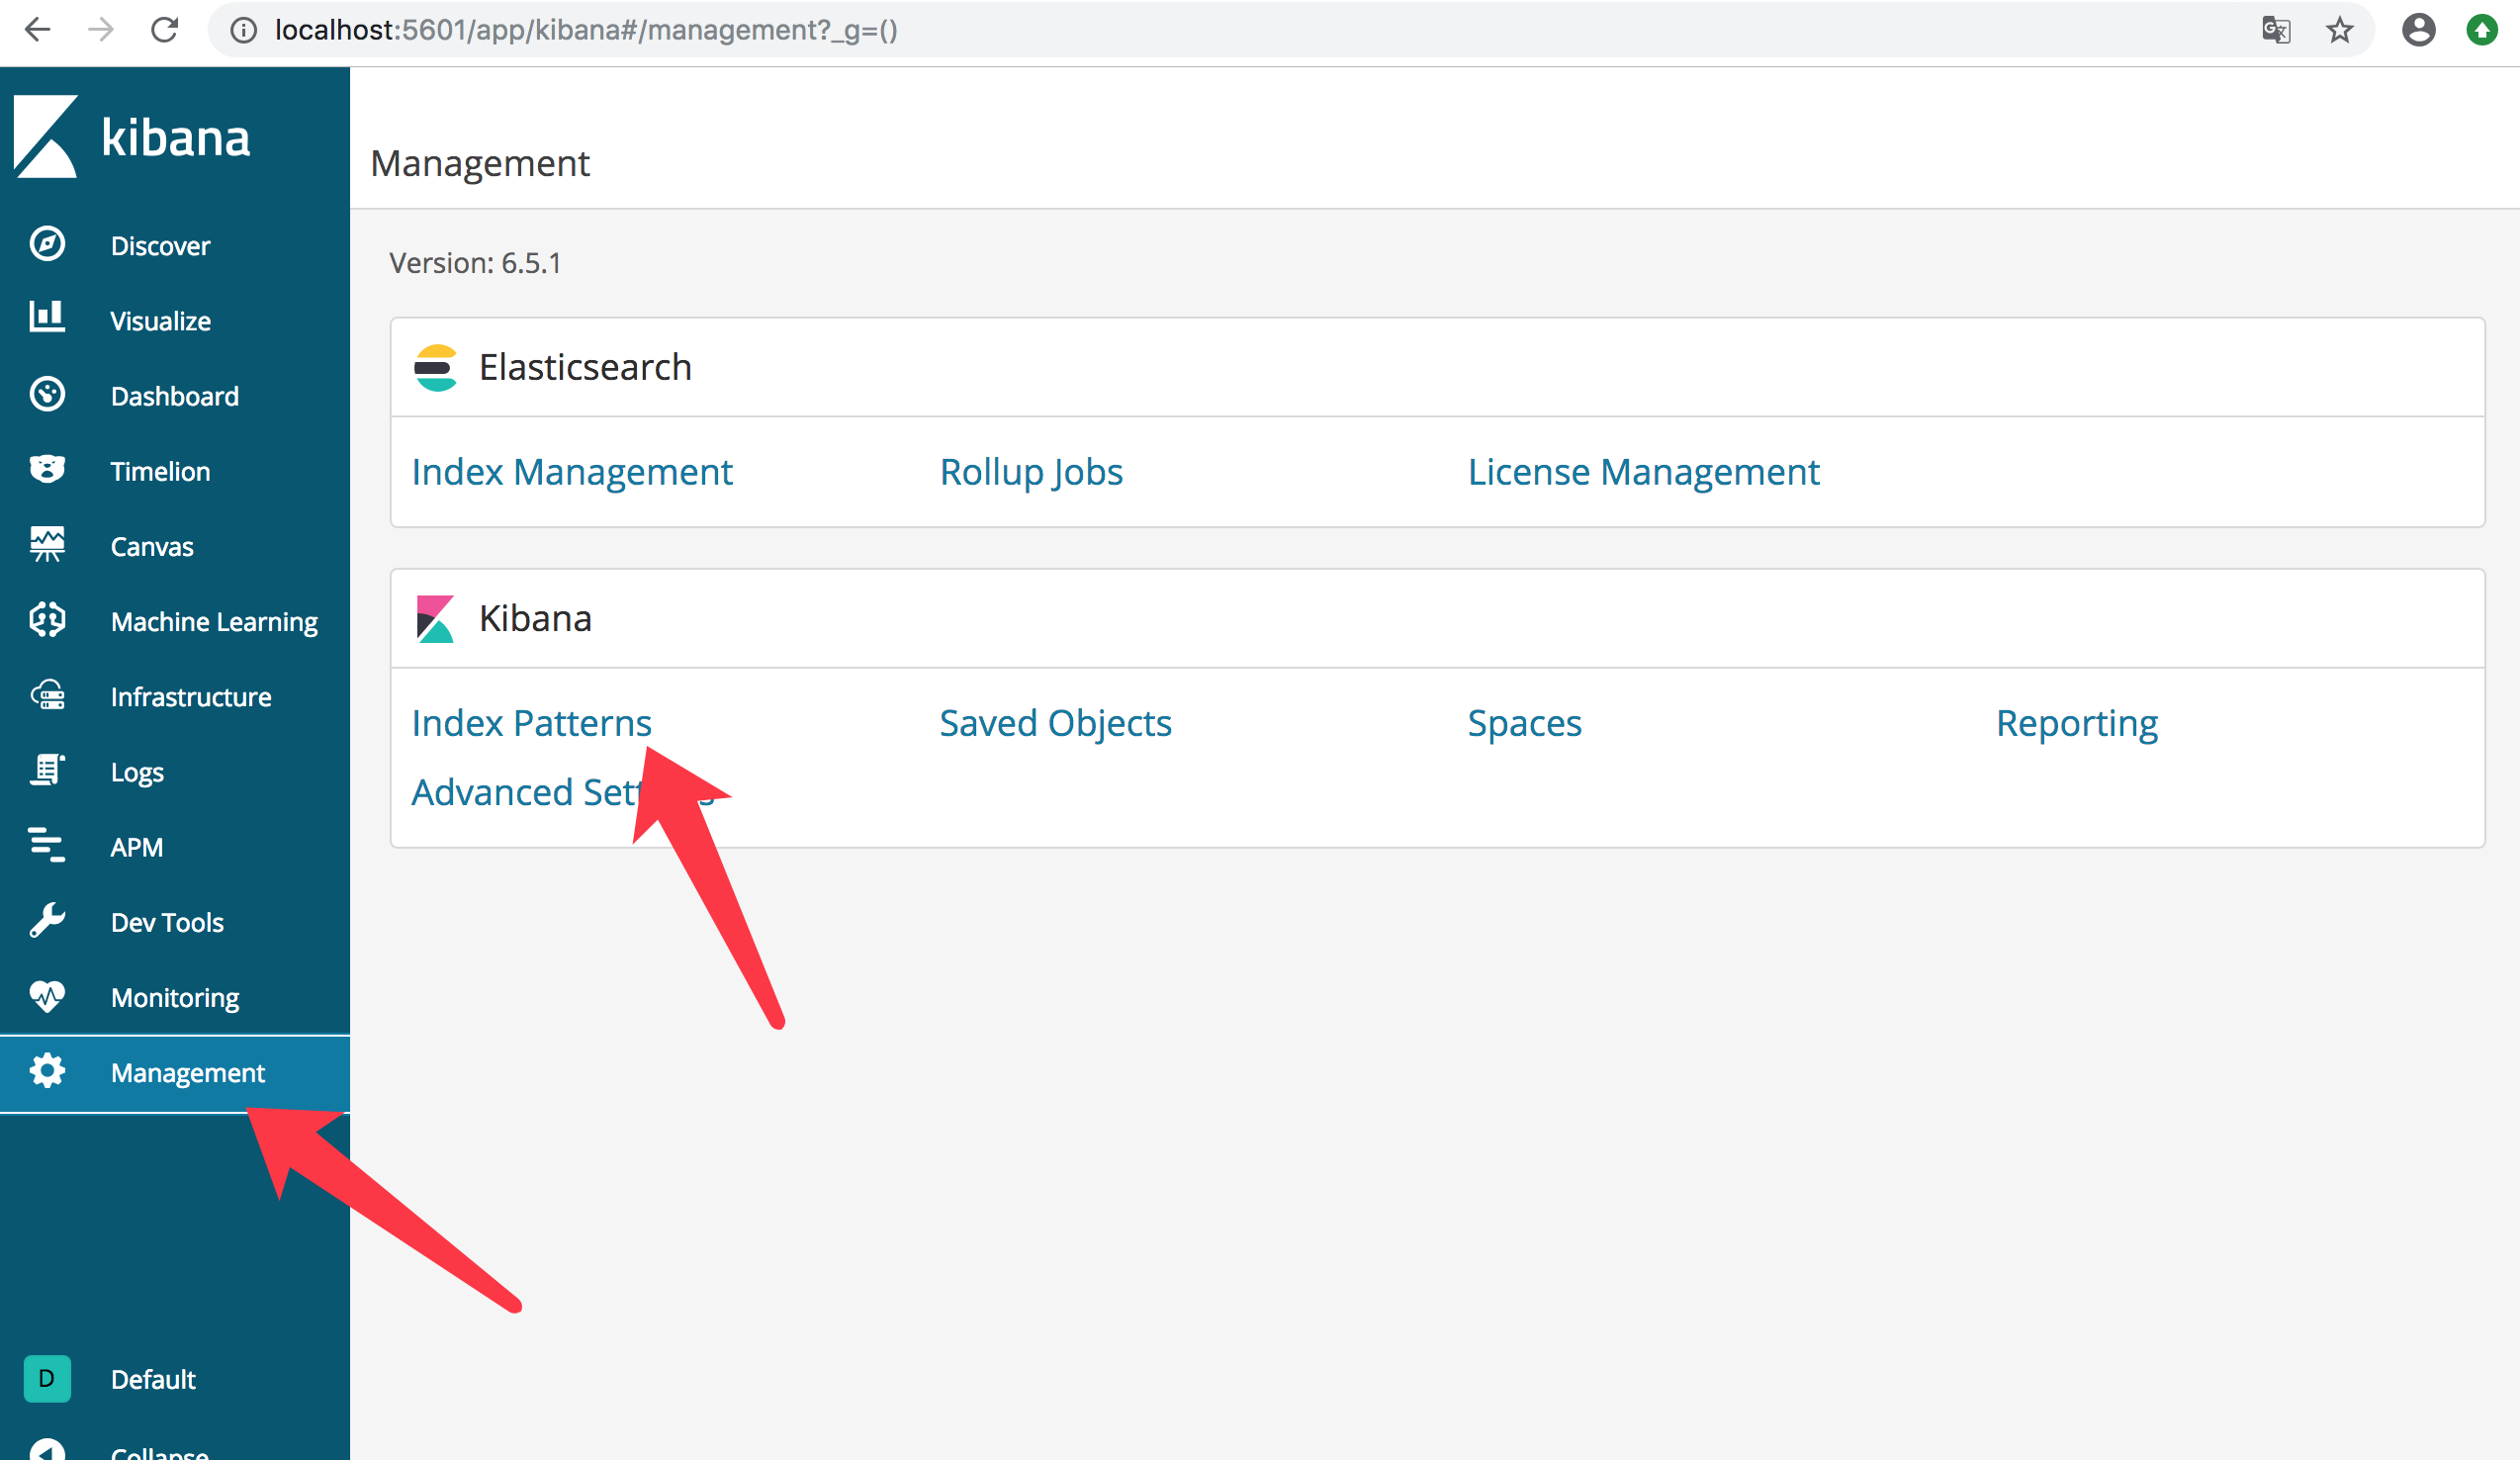Screen dimensions: 2520x1460
Task: Click the Monitoring heartbeat icon
Action: (x=47, y=996)
